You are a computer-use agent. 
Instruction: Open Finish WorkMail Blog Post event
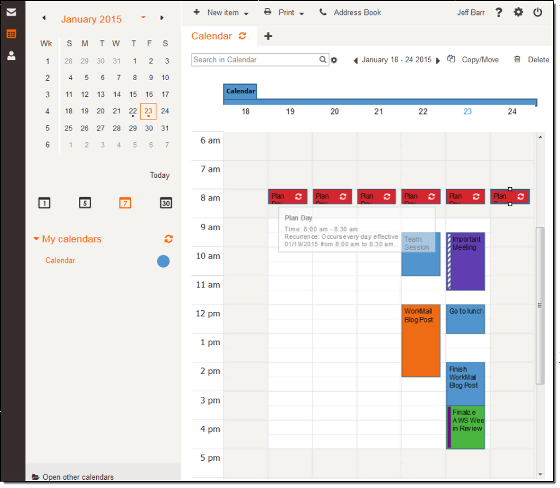pos(465,384)
